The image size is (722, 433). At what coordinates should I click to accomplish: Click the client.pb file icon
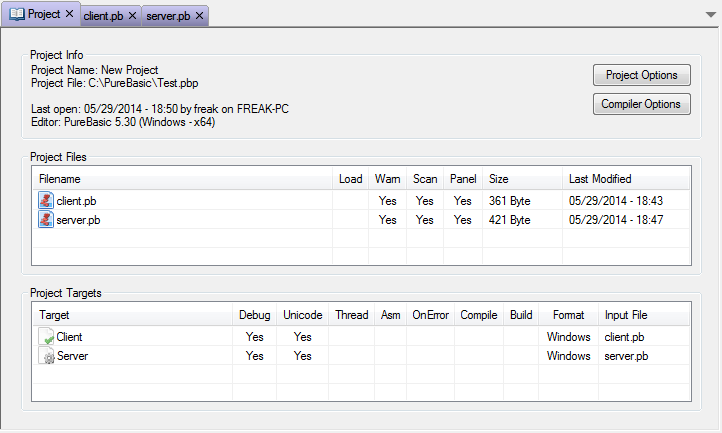46,200
